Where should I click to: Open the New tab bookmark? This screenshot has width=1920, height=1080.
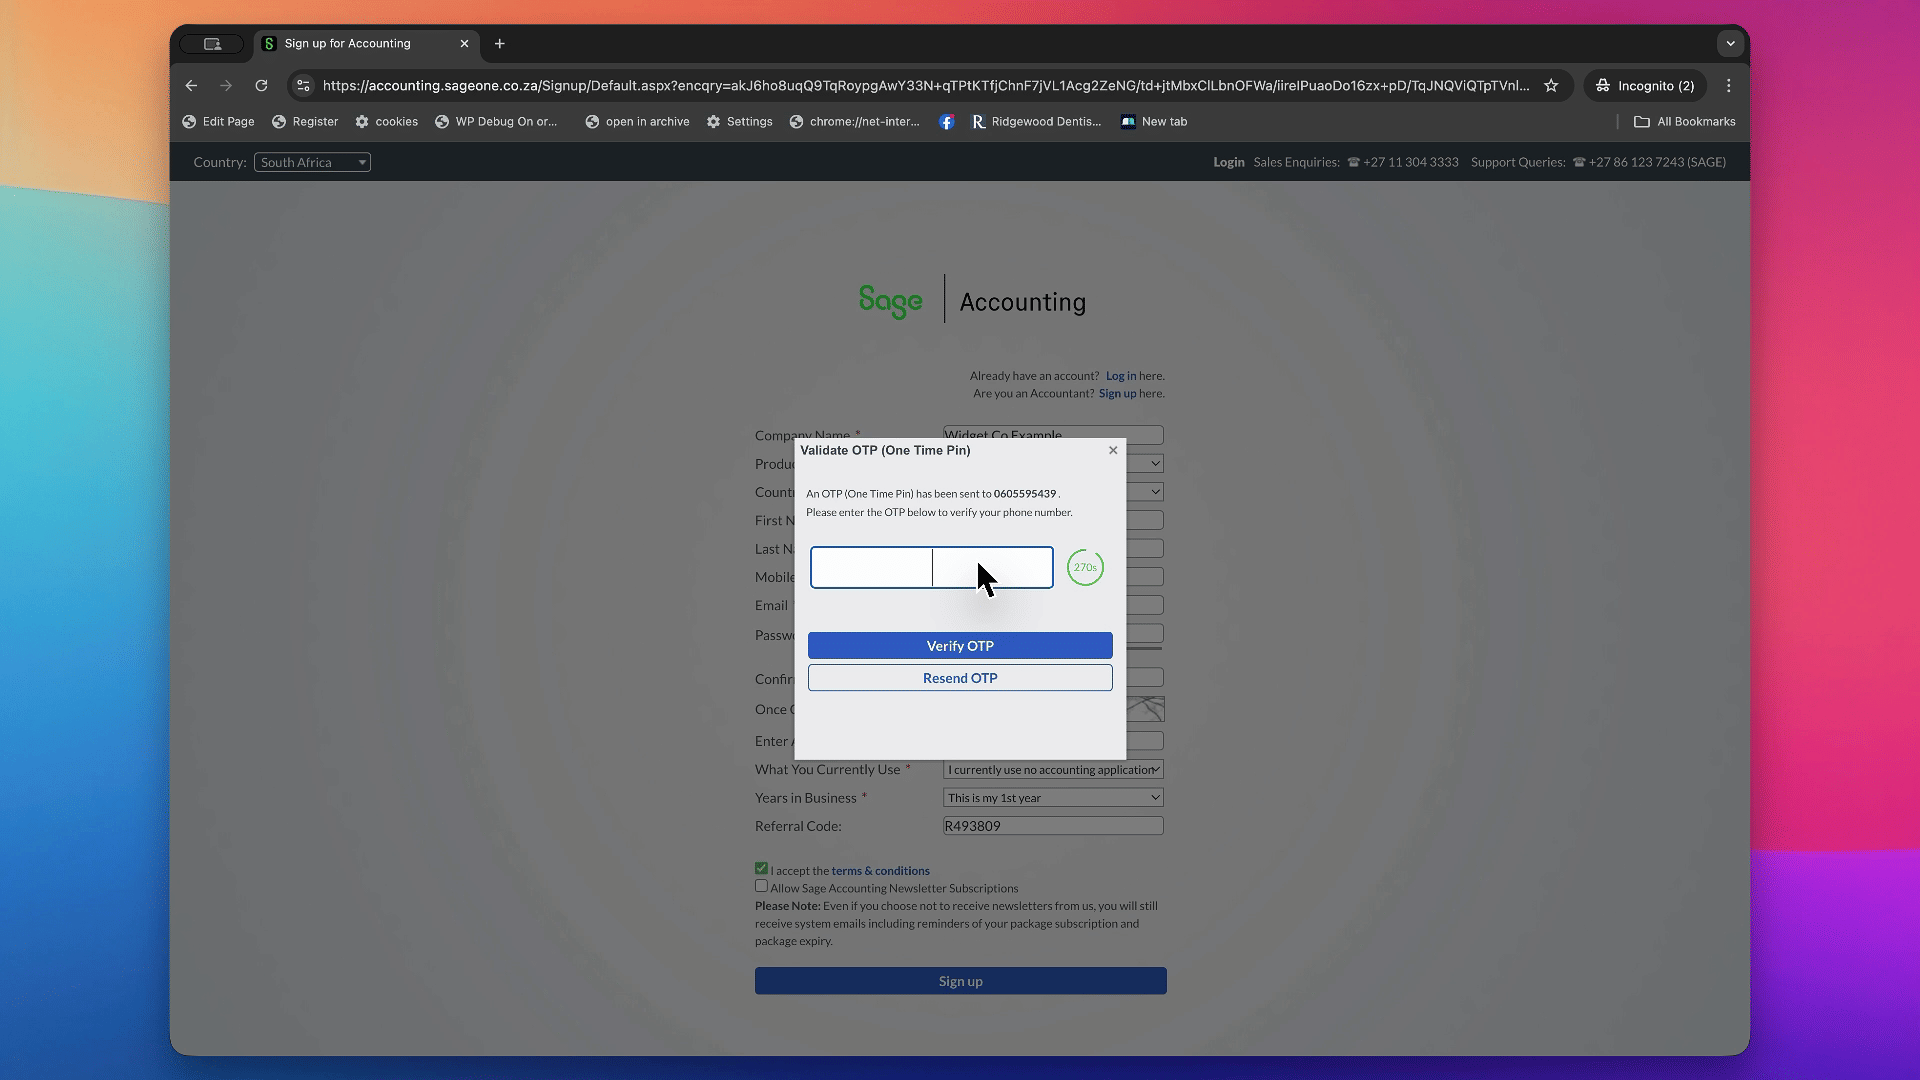pyautogui.click(x=1154, y=122)
